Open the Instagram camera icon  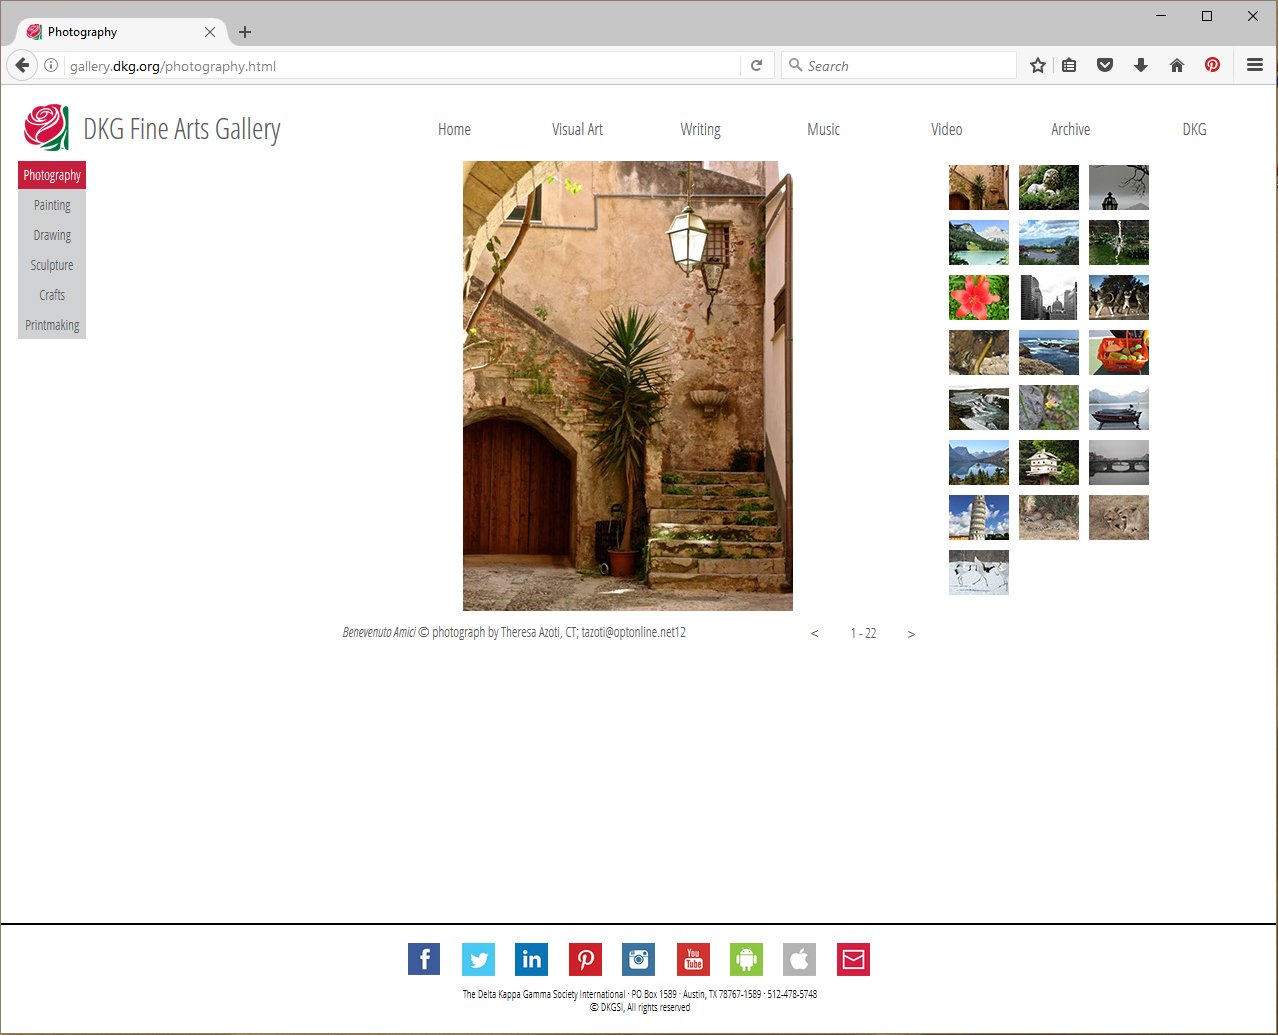click(x=638, y=959)
